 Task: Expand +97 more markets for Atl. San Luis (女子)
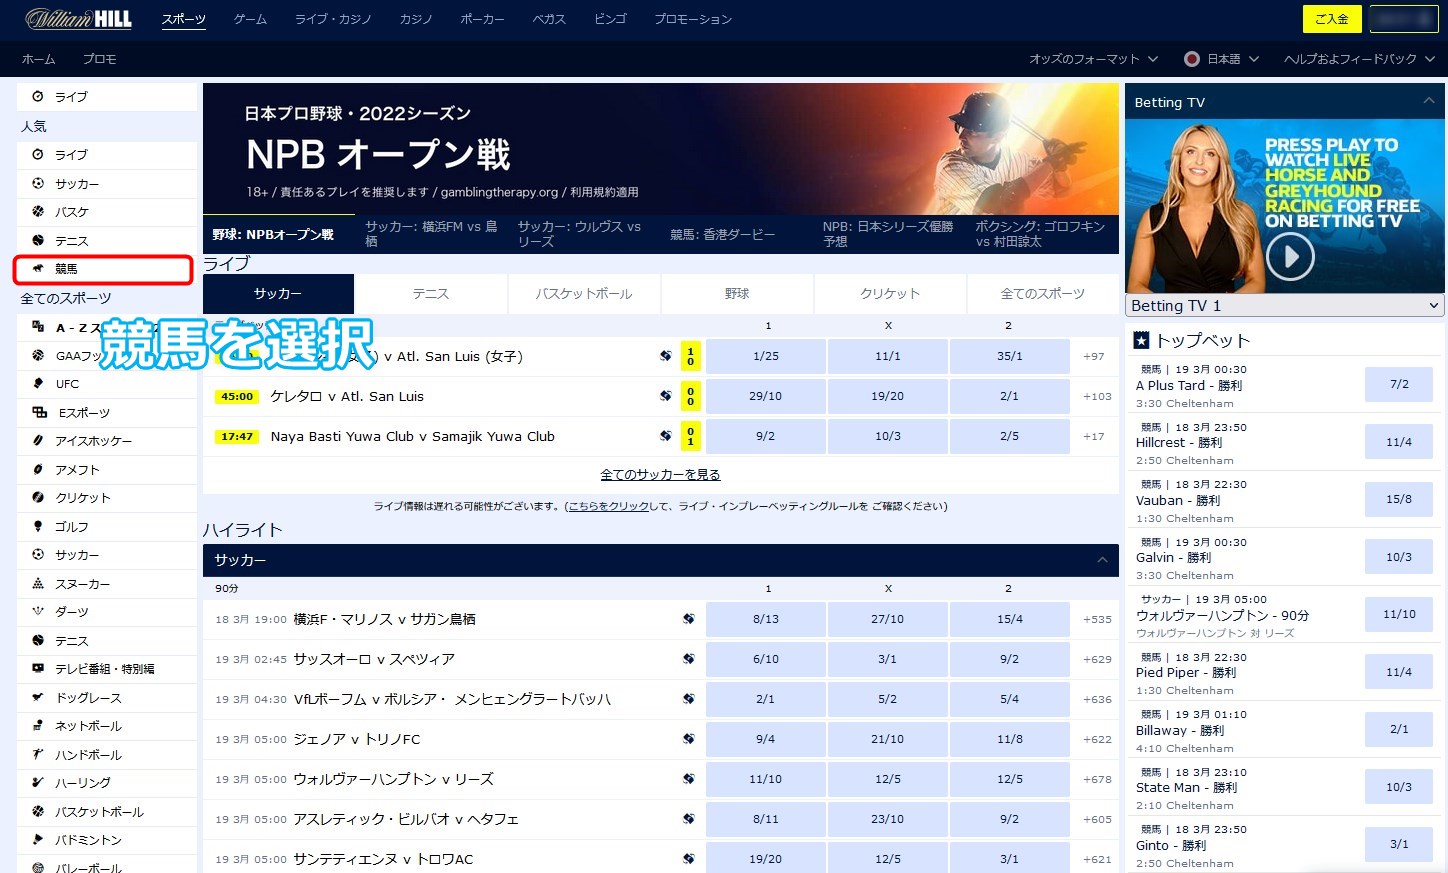pos(1094,356)
